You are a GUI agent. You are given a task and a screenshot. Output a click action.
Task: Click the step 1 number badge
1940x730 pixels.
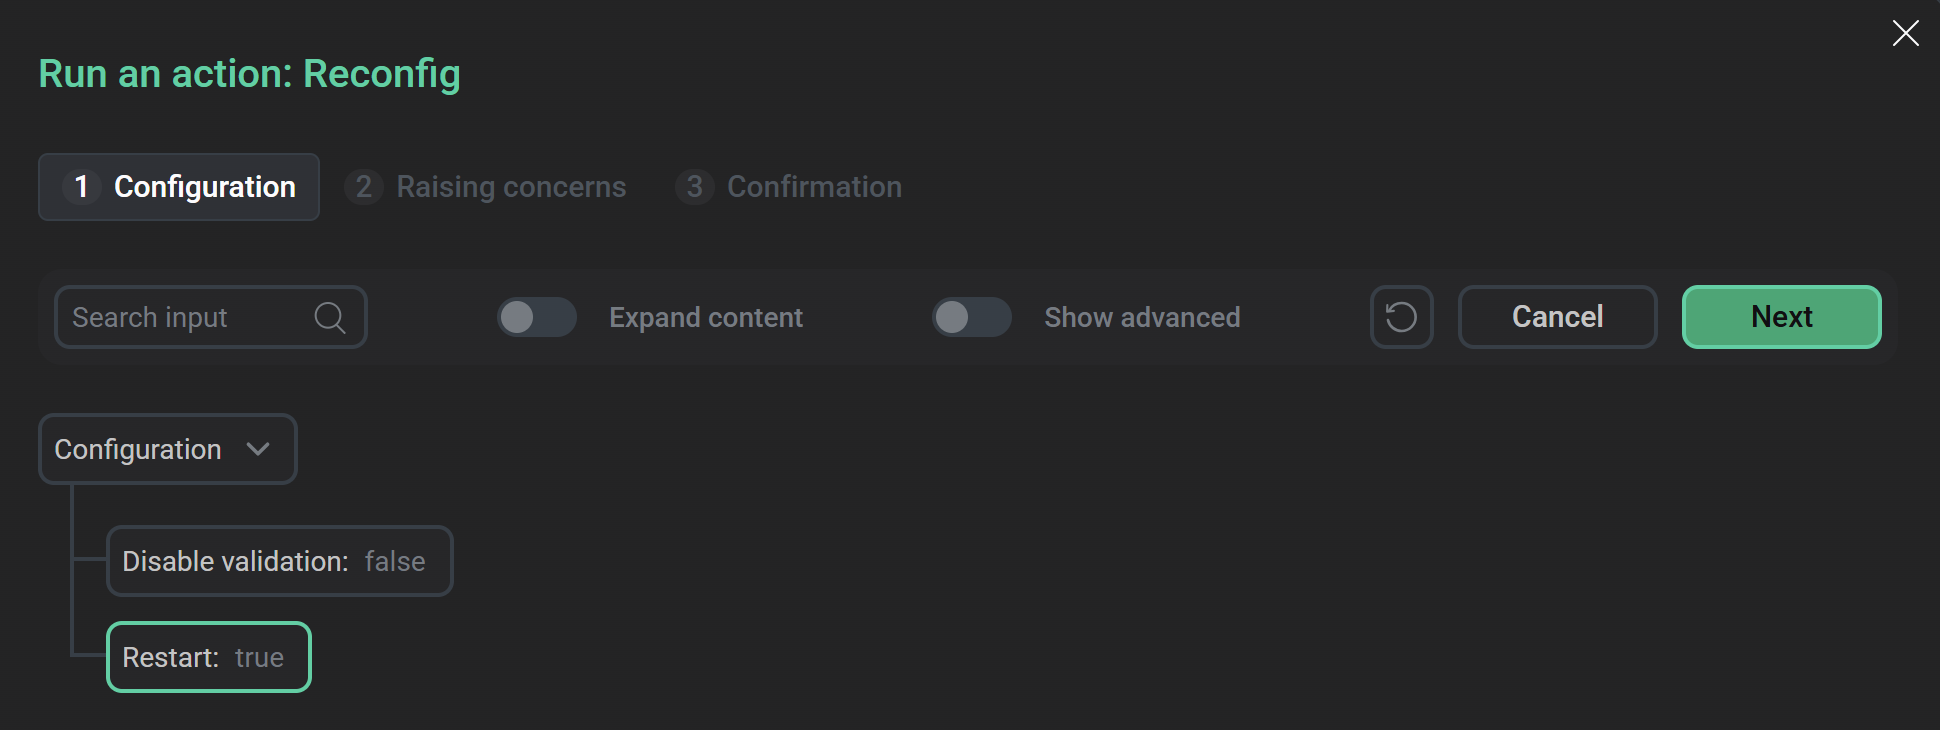[83, 187]
